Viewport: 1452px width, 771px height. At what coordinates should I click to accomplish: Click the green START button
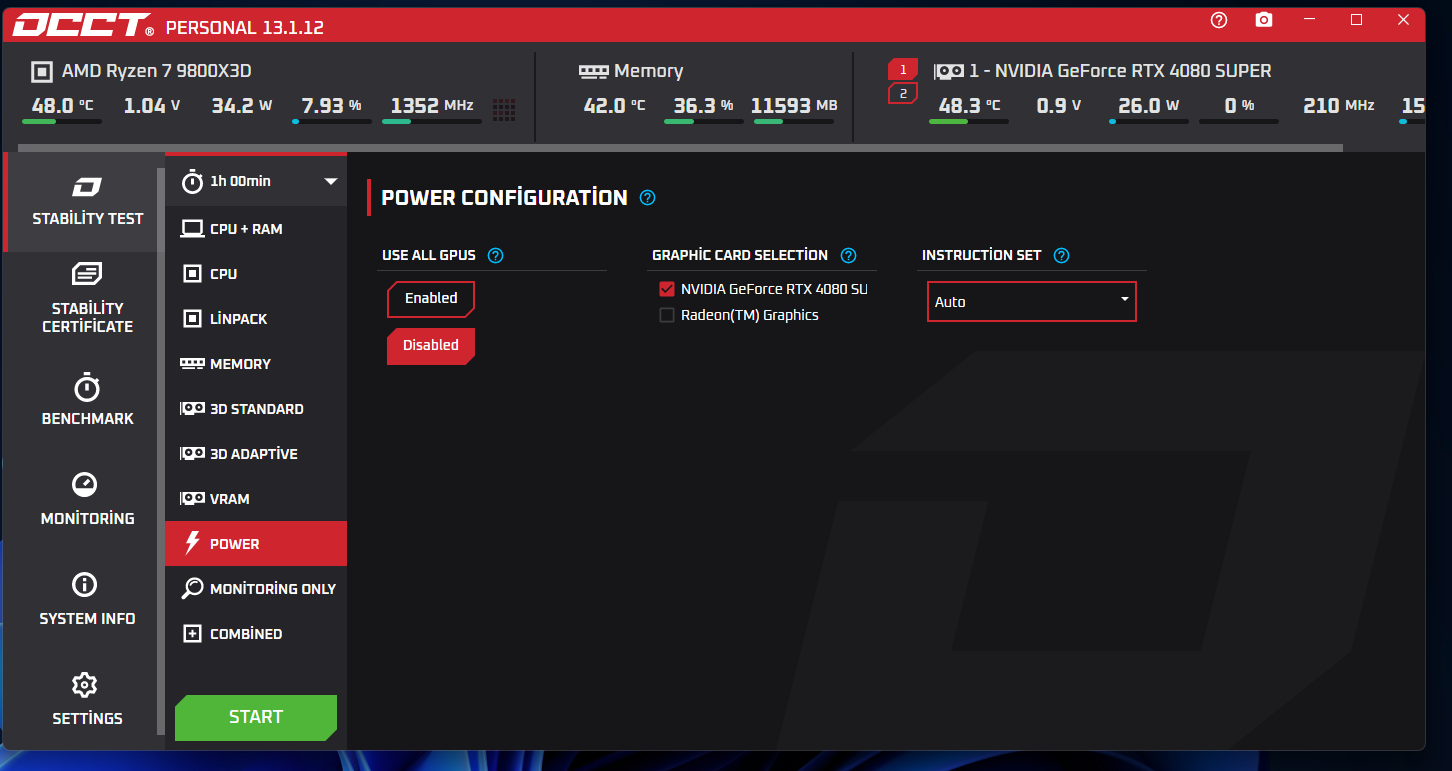pos(256,717)
